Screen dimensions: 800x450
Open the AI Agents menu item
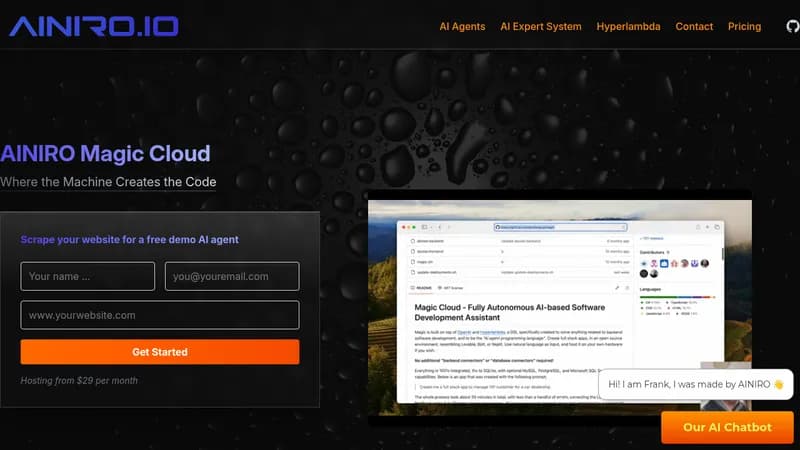(462, 27)
